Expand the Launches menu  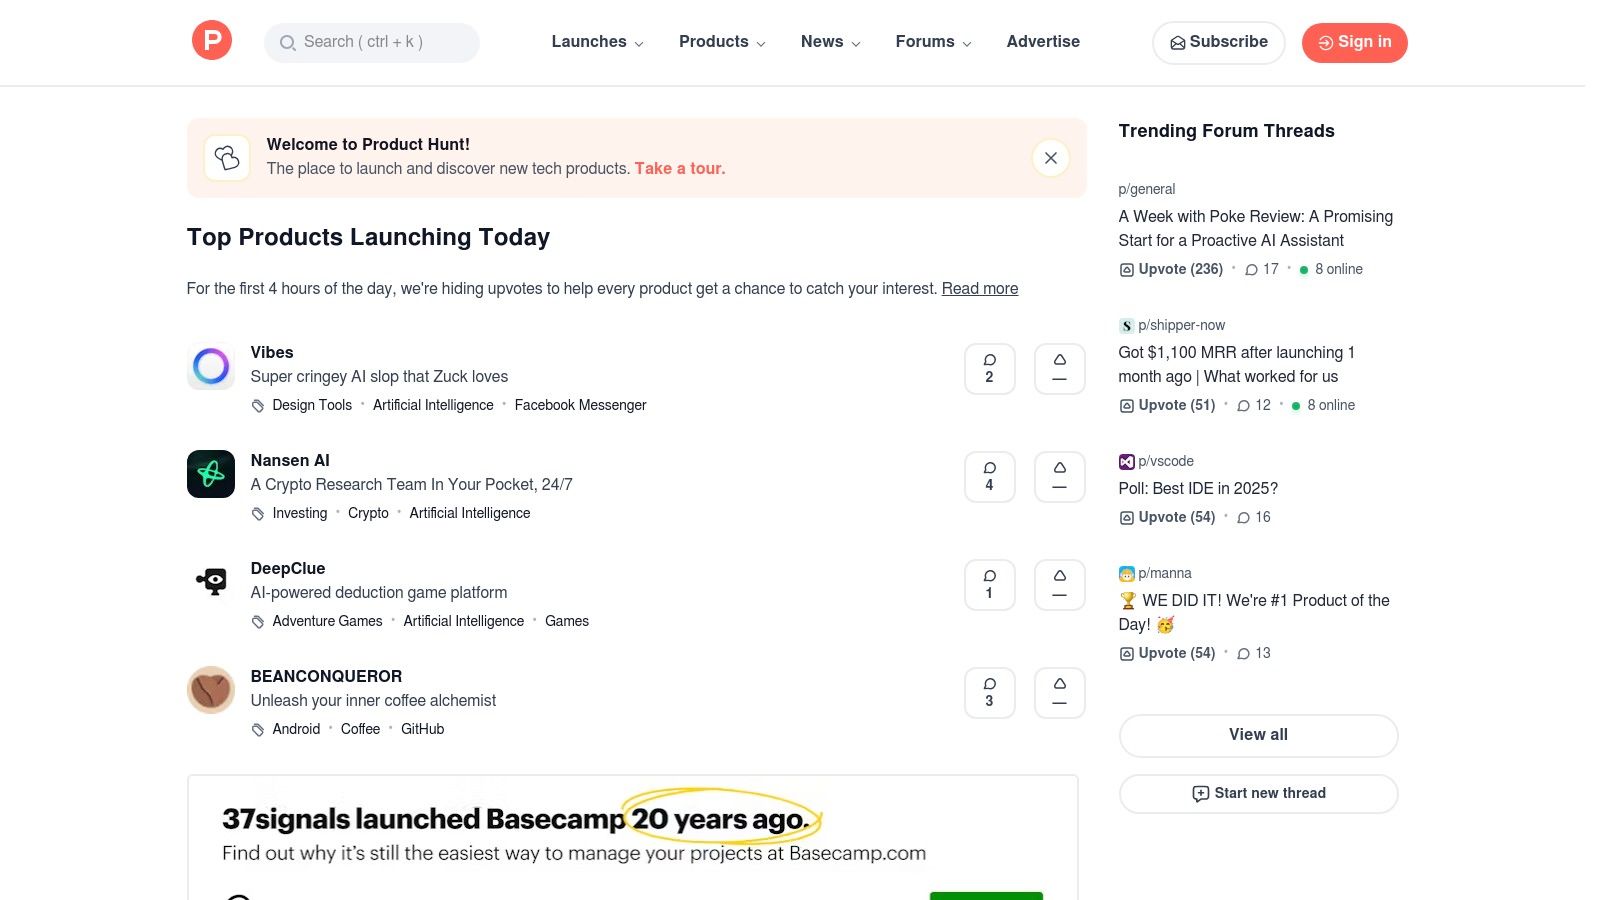pos(598,42)
